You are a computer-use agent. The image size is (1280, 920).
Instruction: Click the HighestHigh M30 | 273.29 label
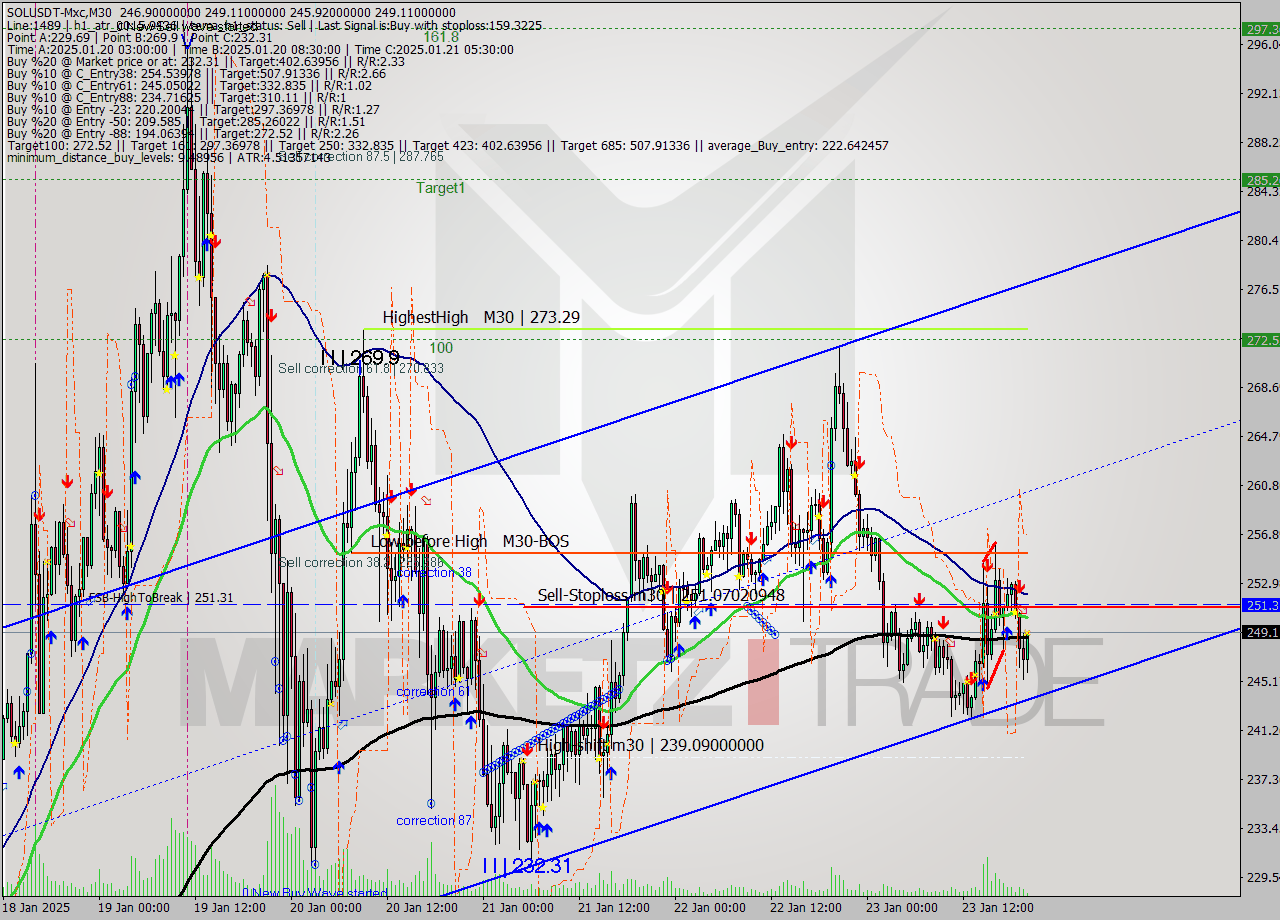(x=481, y=317)
